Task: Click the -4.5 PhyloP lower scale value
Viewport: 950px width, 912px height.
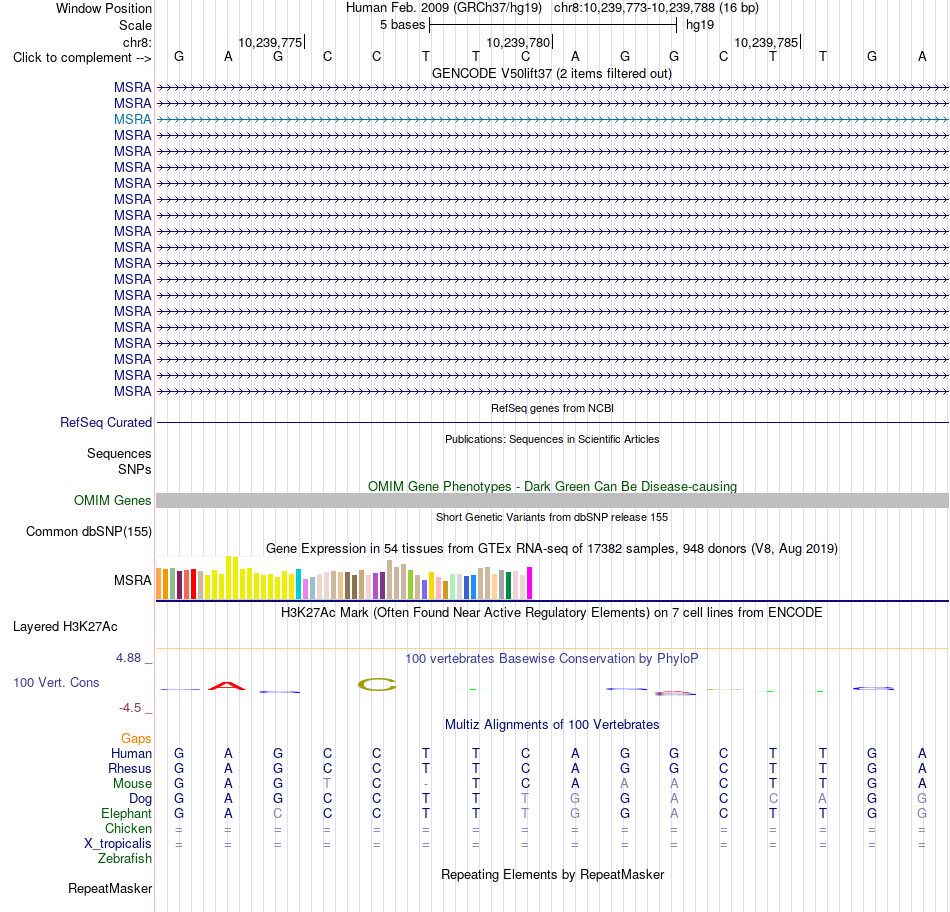Action: (130, 708)
